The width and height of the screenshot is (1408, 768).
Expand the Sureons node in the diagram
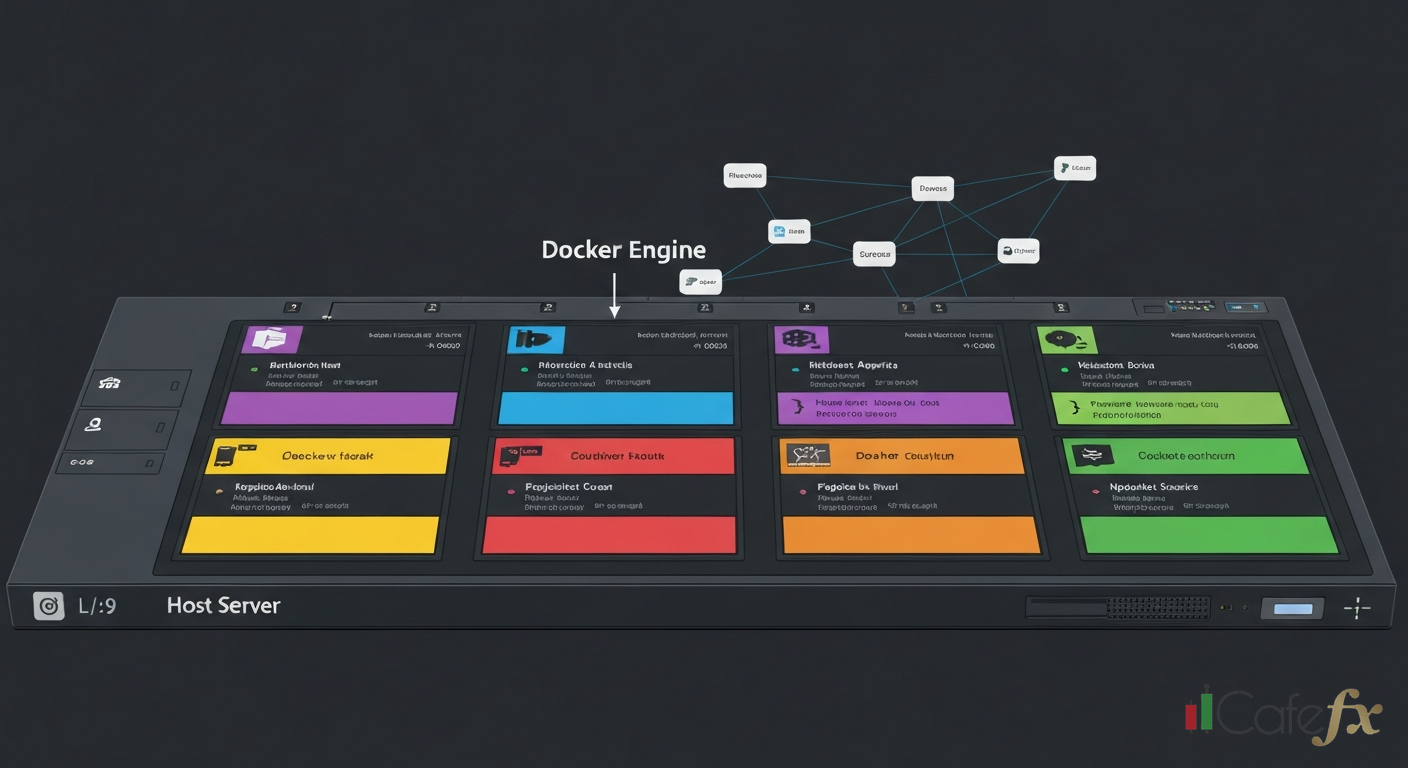874,253
